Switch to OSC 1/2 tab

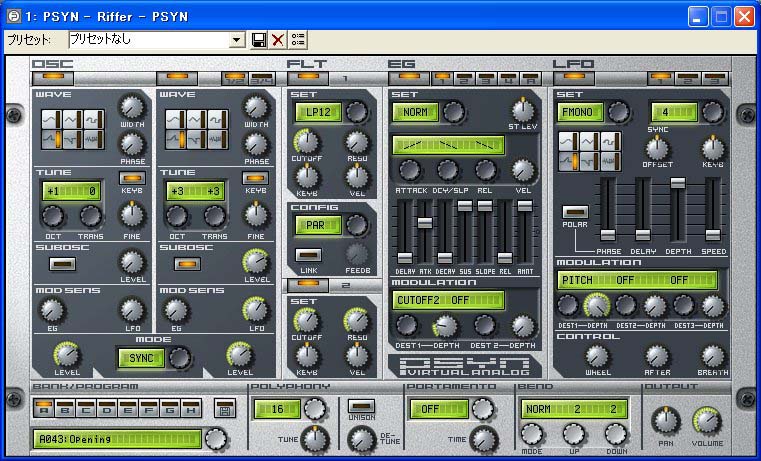coord(235,78)
